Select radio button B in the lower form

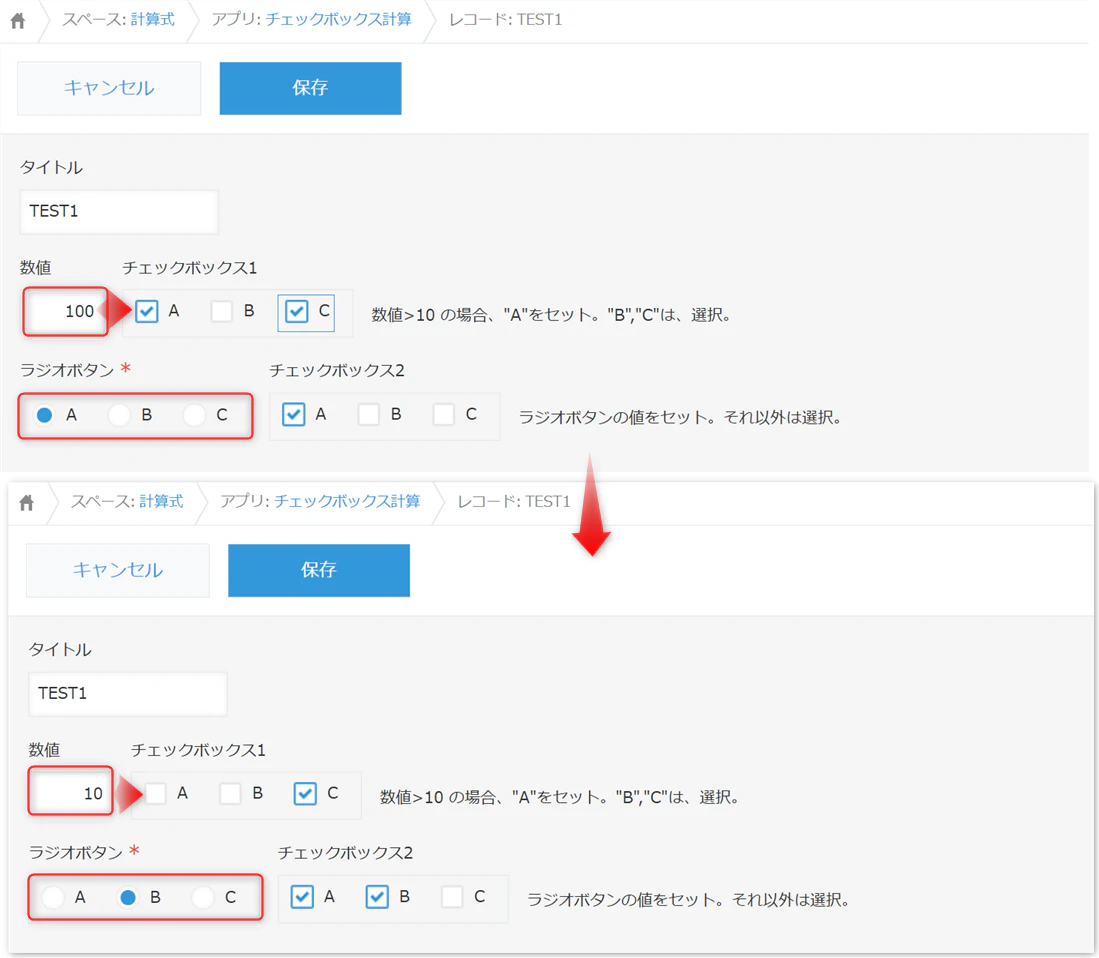128,898
